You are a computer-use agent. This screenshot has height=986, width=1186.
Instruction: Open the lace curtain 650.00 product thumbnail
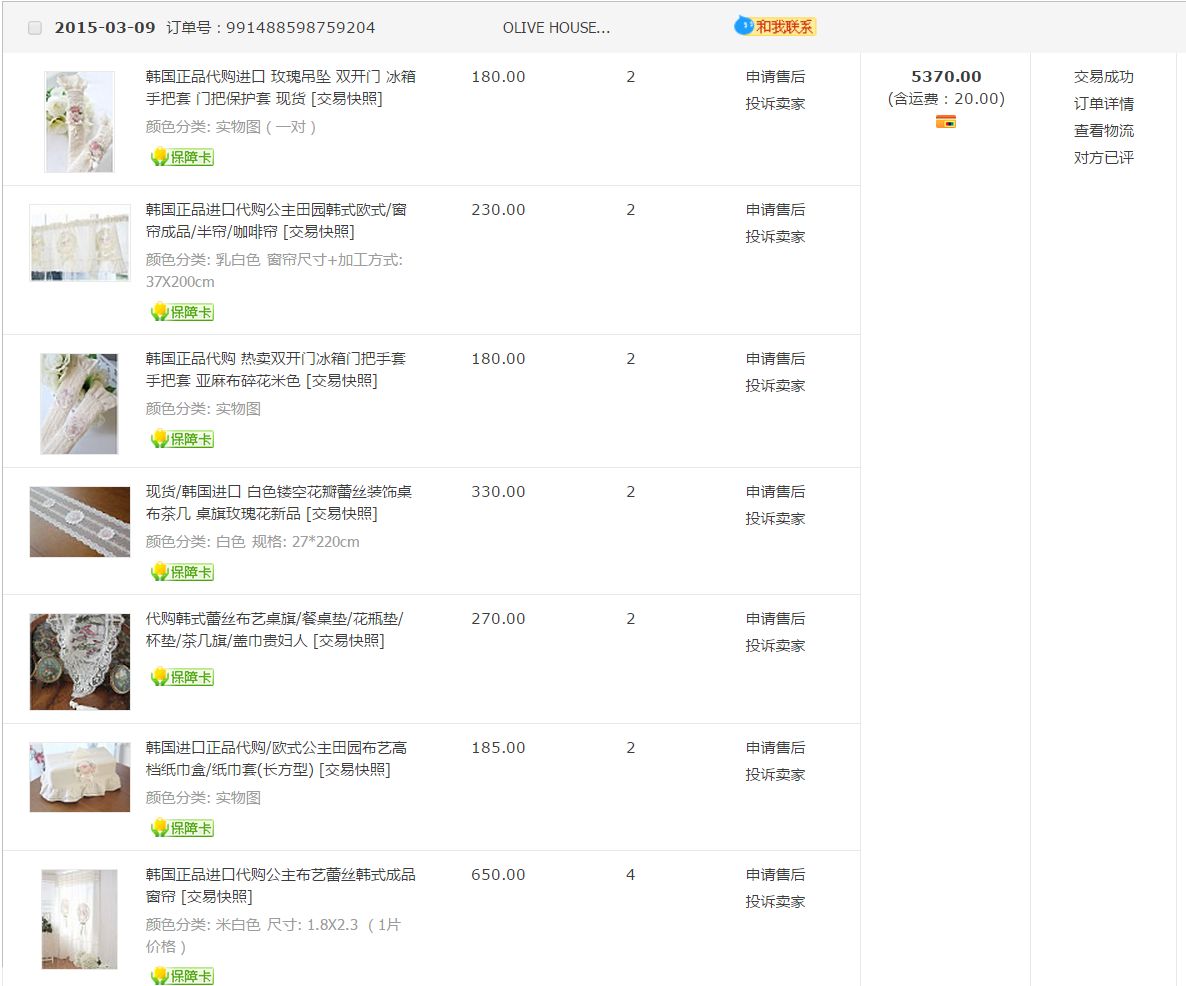point(79,918)
